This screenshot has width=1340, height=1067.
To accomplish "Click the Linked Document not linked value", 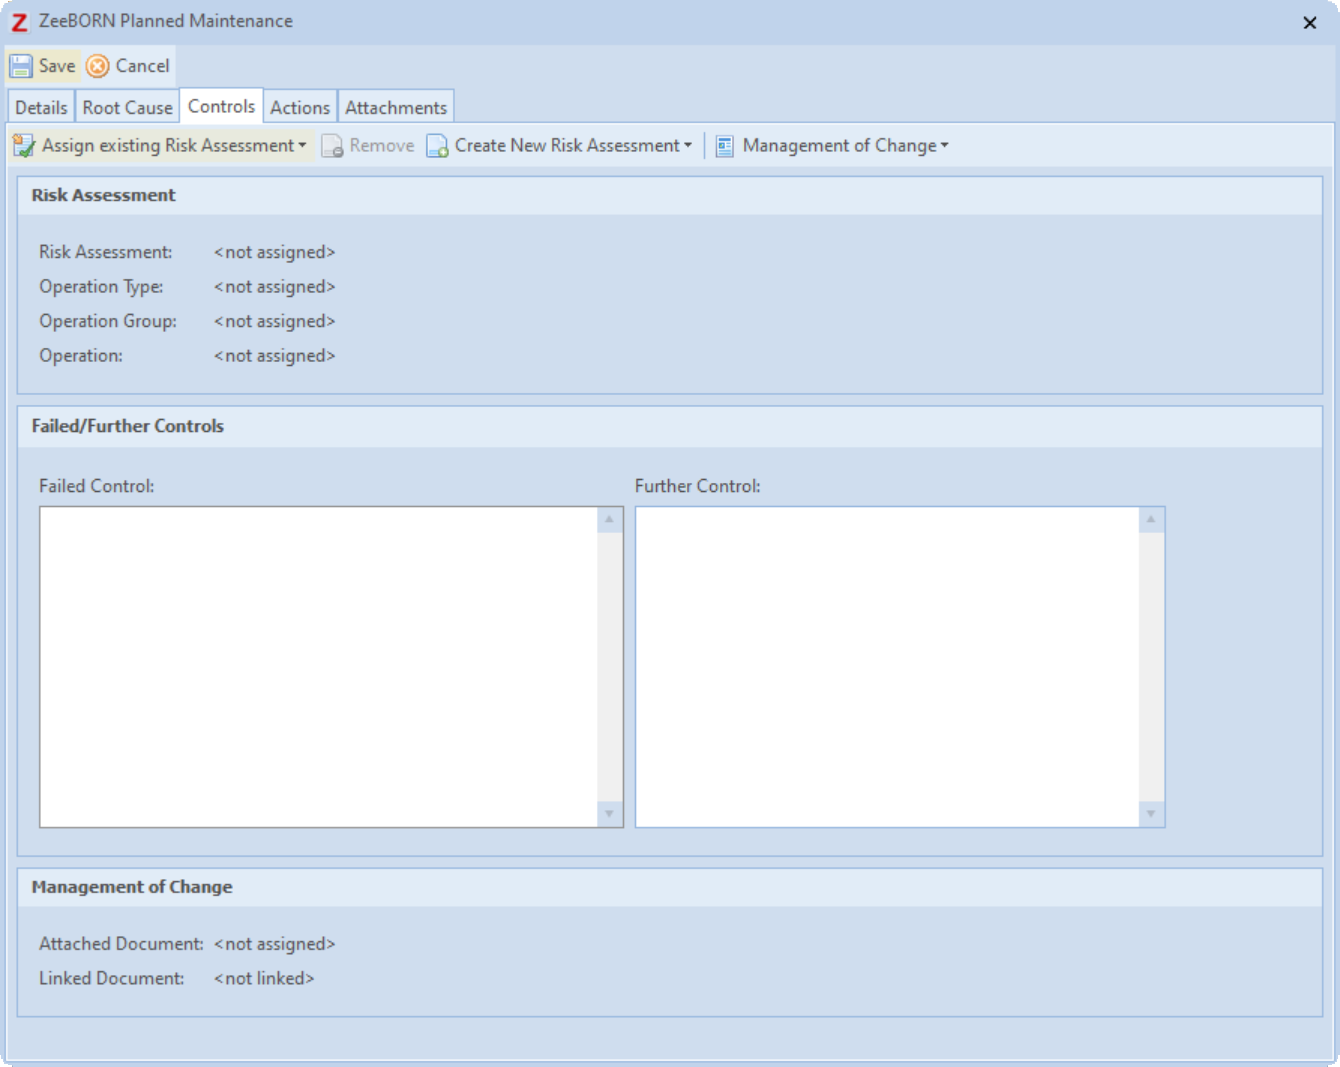I will (264, 978).
